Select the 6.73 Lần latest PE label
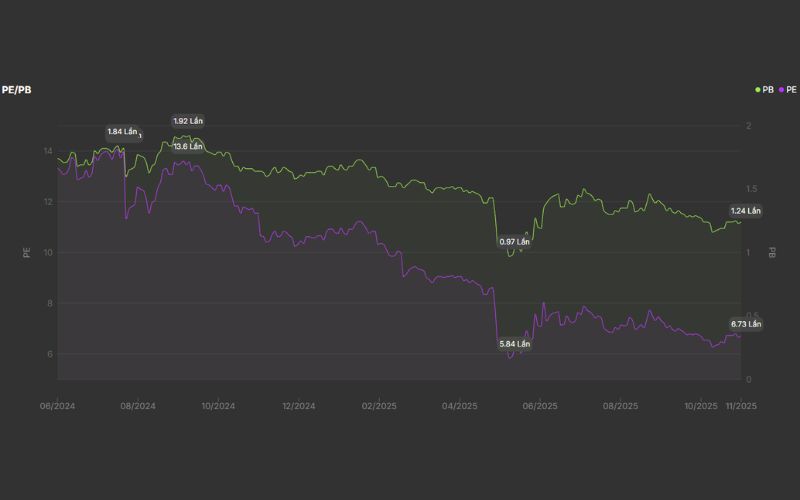The height and width of the screenshot is (500, 800). click(745, 324)
